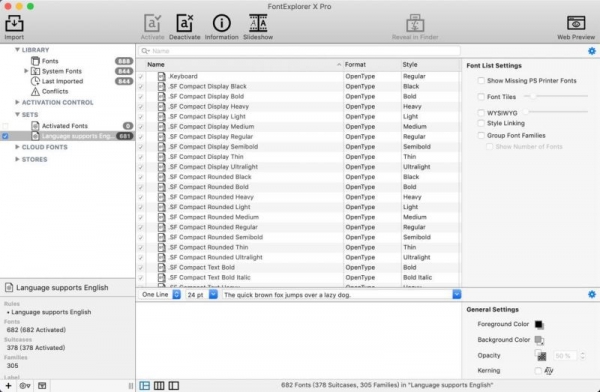
Task: Open the preview sample text dropdown arrow
Action: point(457,294)
